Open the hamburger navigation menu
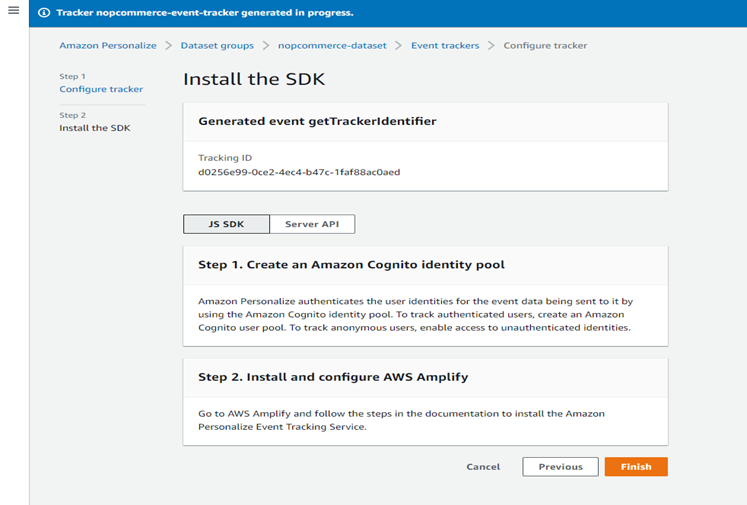The height and width of the screenshot is (505, 747). coord(14,10)
